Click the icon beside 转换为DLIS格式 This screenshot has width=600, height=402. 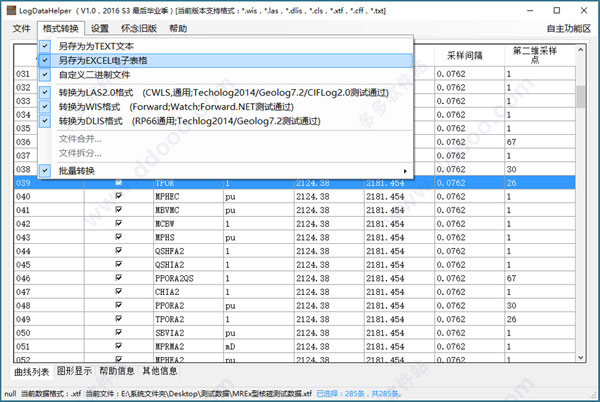45,121
